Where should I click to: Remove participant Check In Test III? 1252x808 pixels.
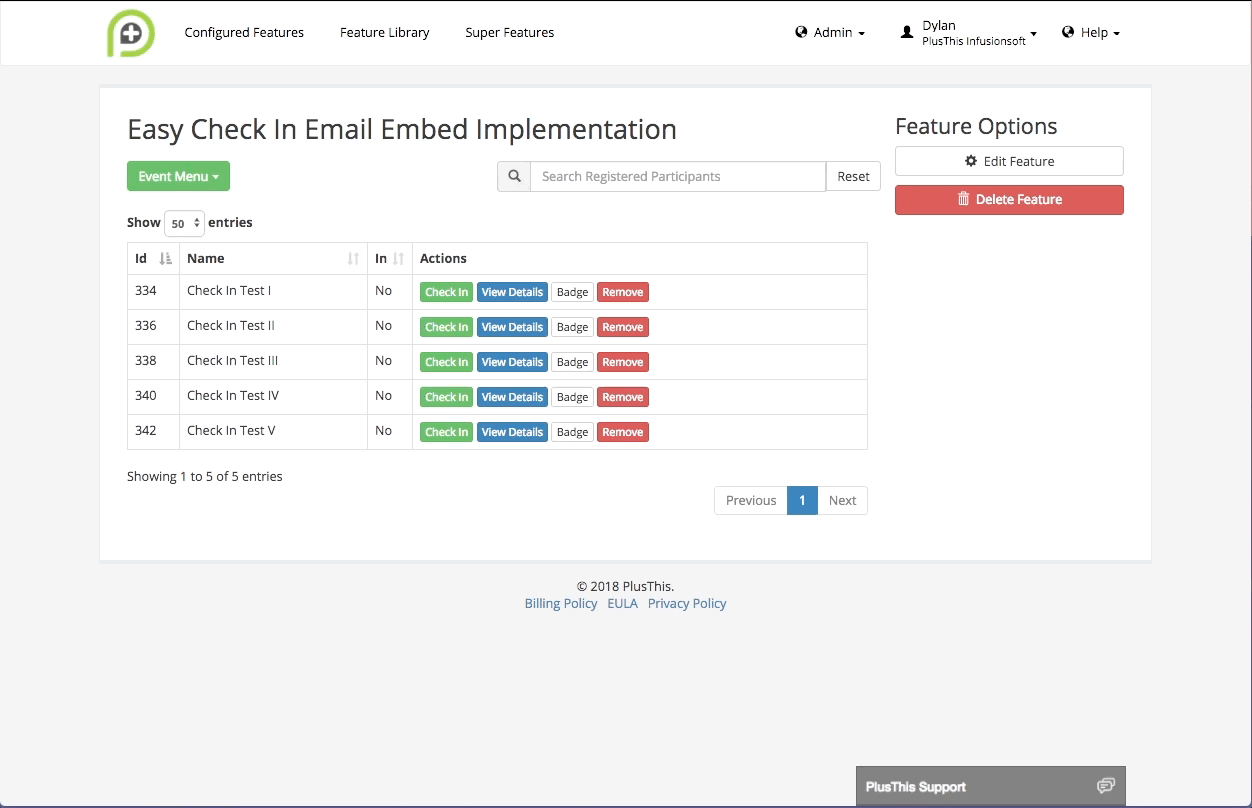(x=623, y=362)
